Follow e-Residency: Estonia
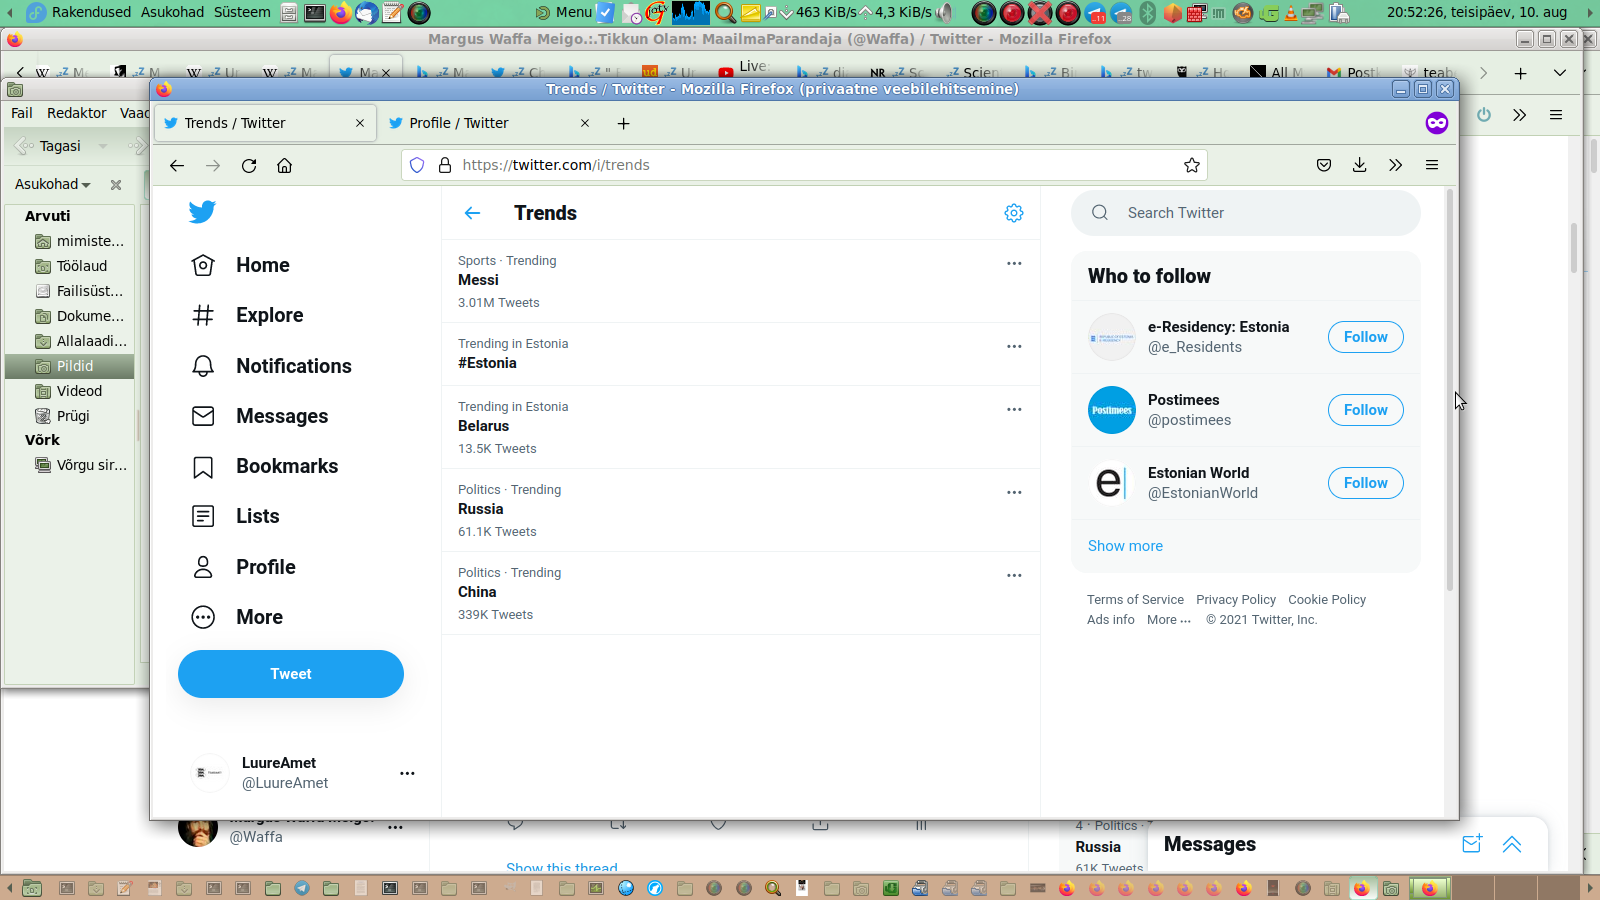 [x=1366, y=337]
